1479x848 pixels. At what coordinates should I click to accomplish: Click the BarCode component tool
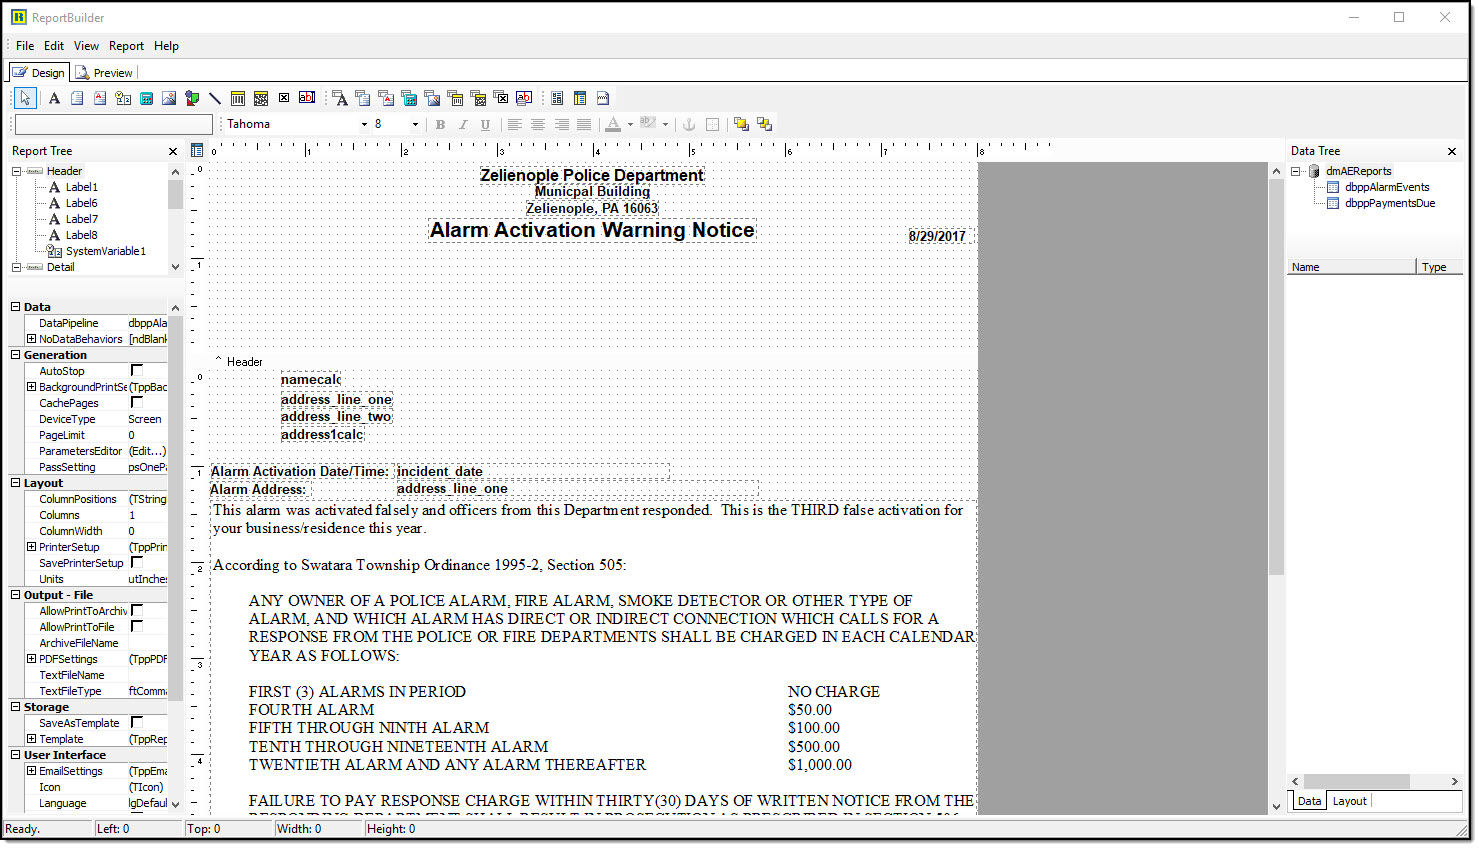tap(238, 98)
